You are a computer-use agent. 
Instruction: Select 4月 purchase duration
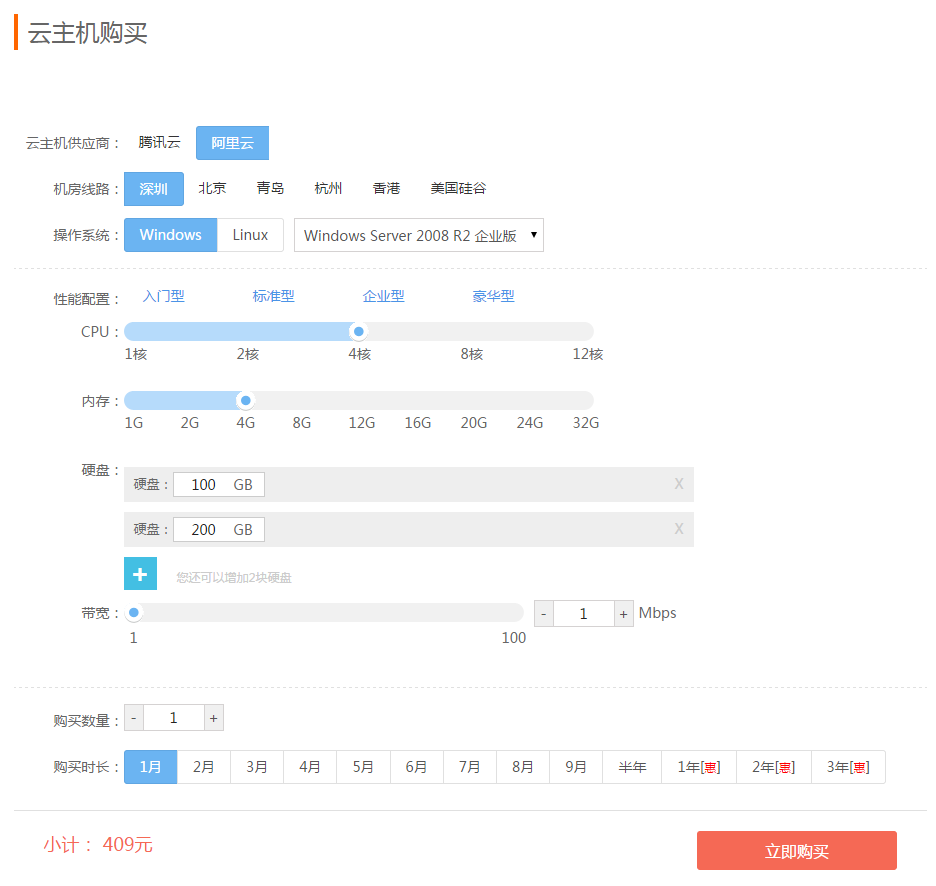tap(310, 767)
